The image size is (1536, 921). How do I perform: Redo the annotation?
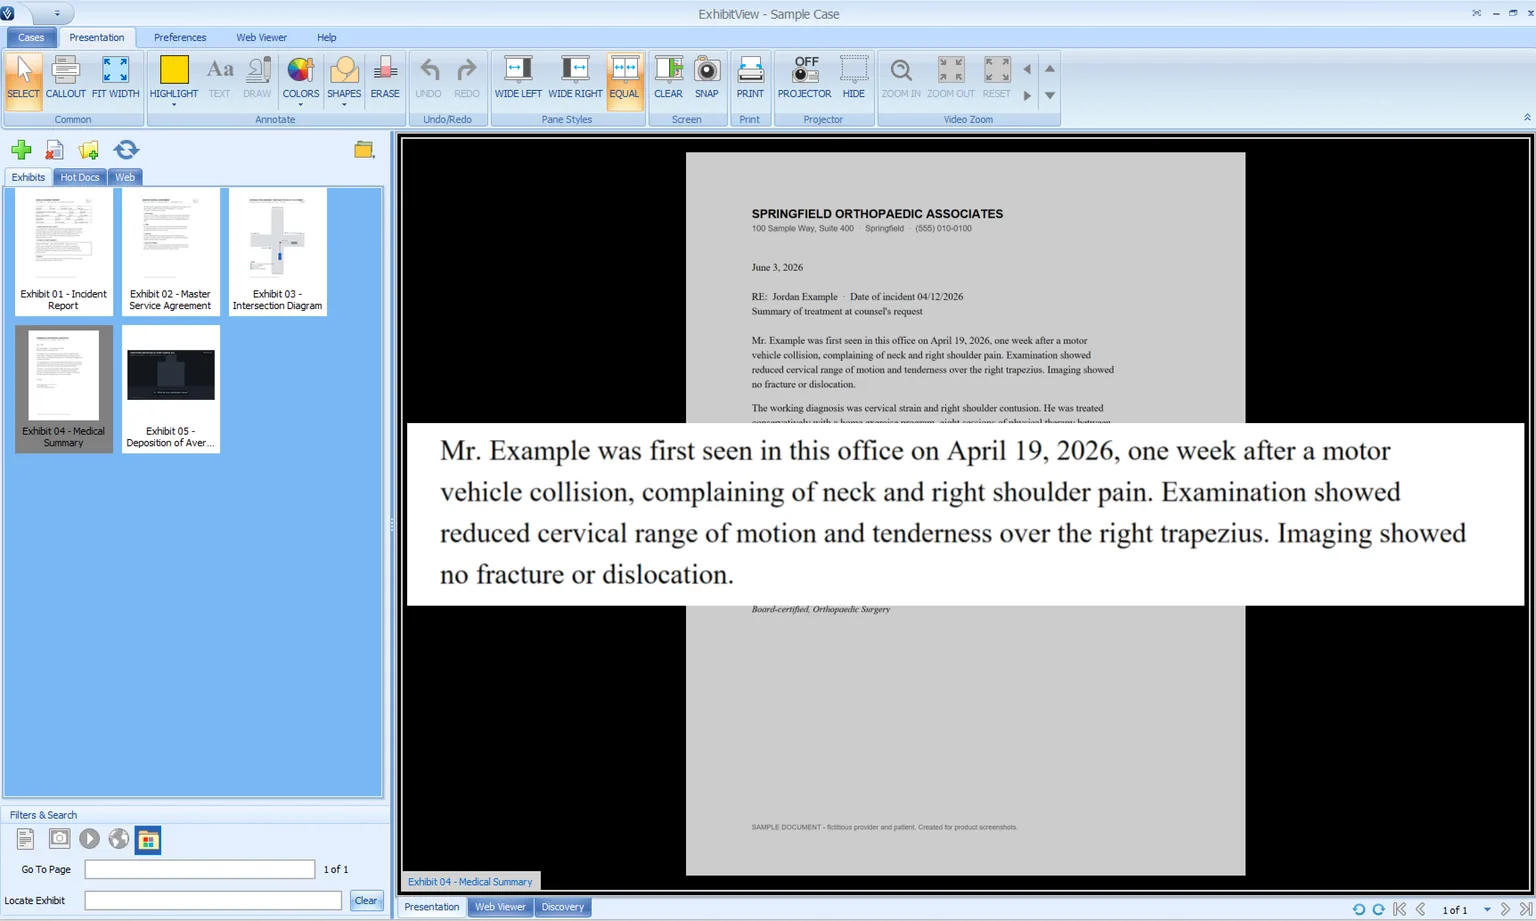[466, 79]
